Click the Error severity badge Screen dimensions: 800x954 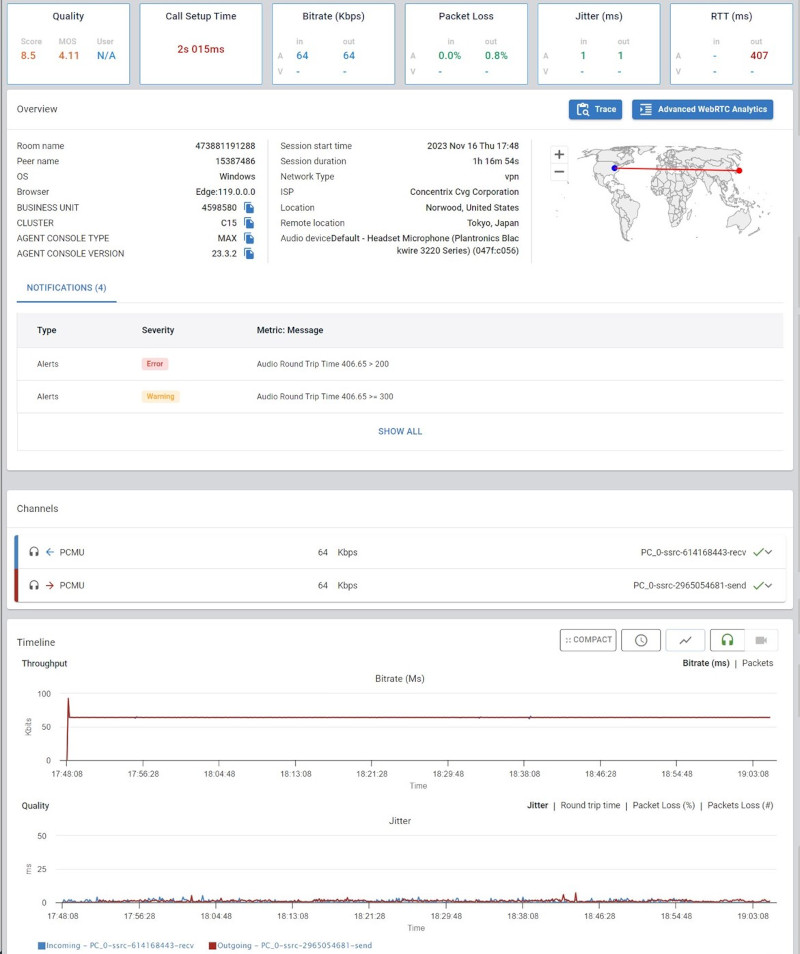(155, 364)
